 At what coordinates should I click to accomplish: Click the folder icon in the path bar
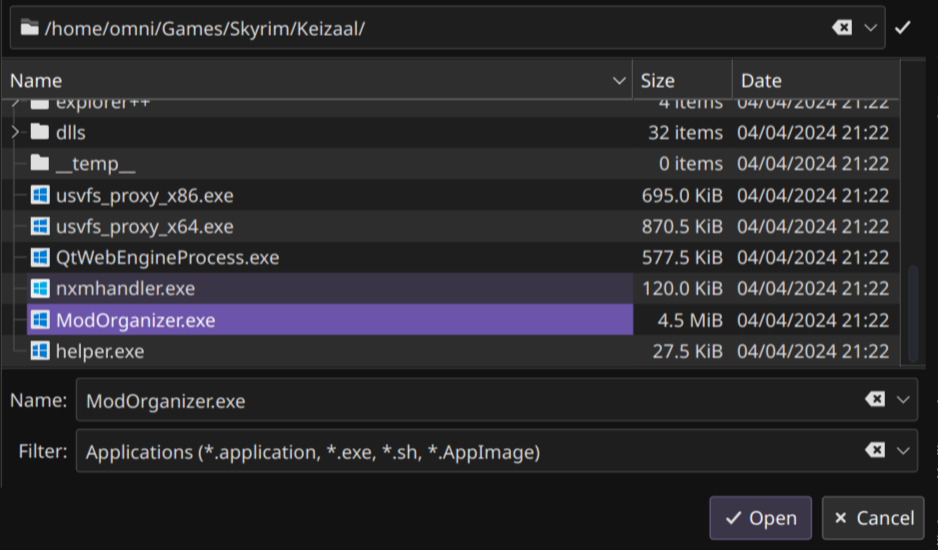(x=29, y=28)
